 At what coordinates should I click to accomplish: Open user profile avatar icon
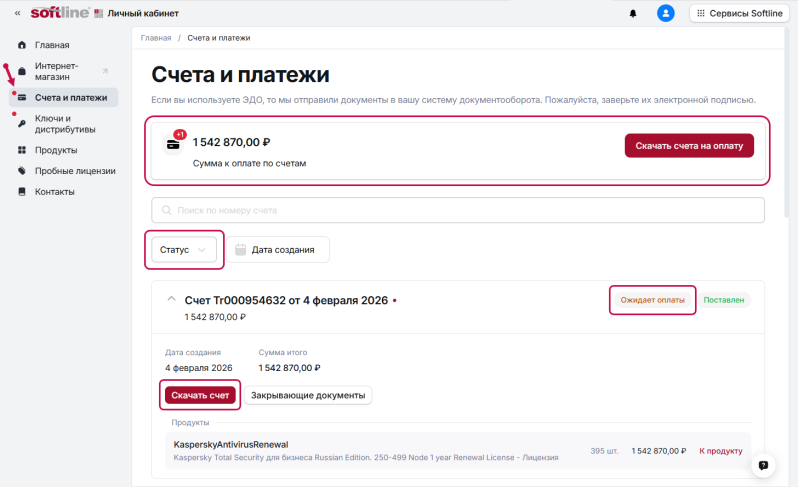666,13
